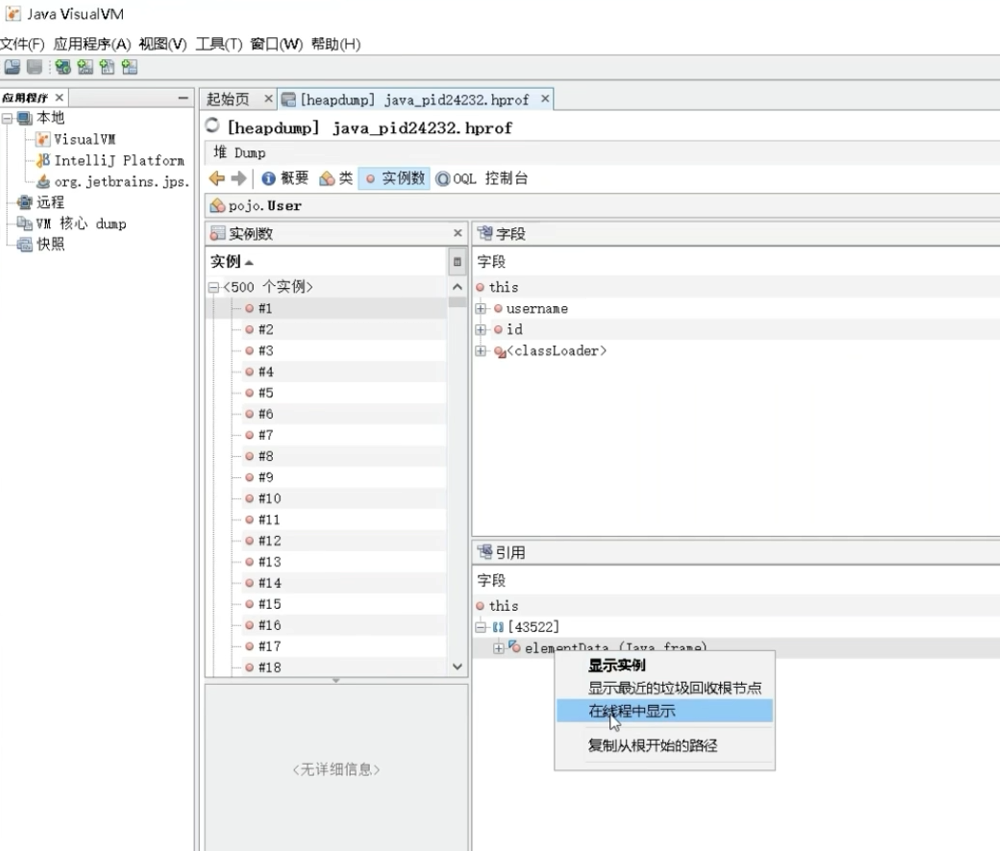Close the Instances (实例数) panel

point(457,233)
